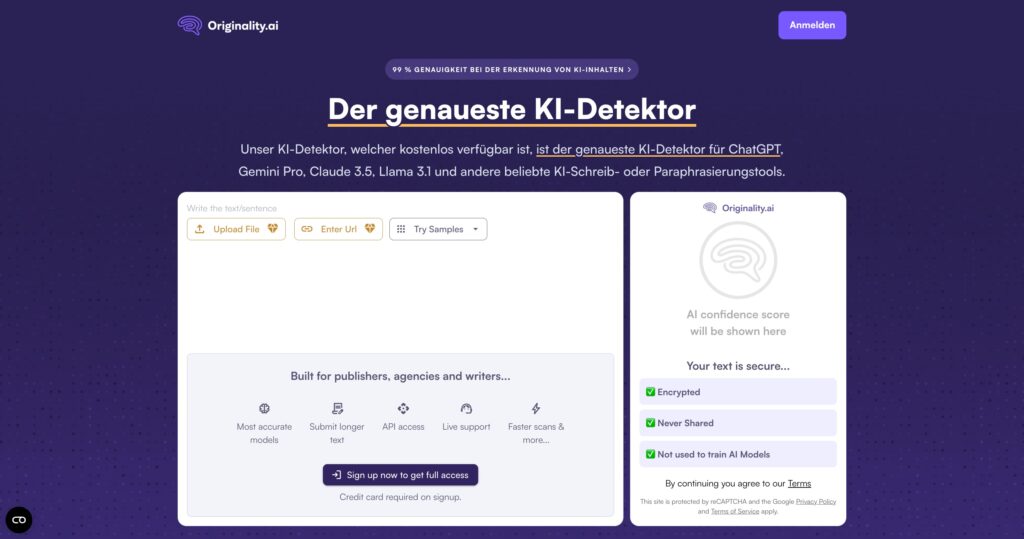Click the Not used to train AI Models checkmark

650,454
